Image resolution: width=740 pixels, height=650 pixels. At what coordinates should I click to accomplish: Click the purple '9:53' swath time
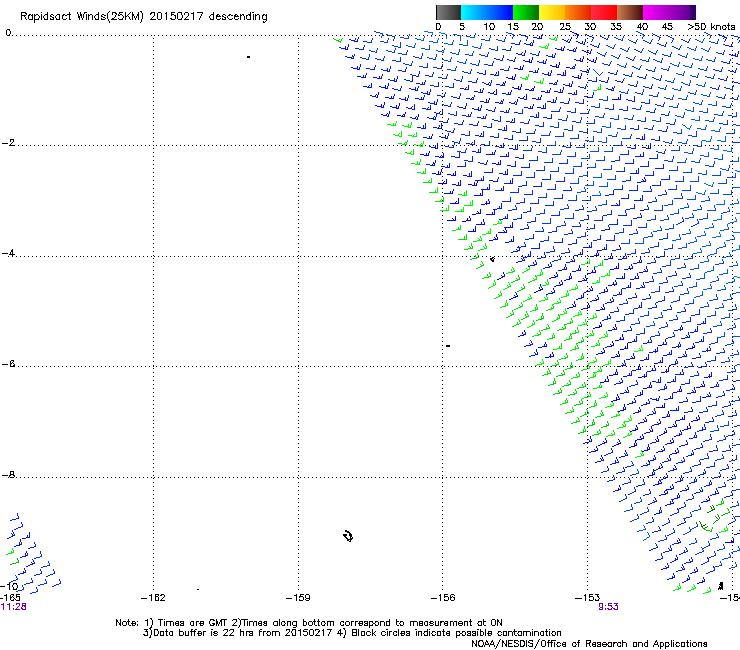point(608,607)
